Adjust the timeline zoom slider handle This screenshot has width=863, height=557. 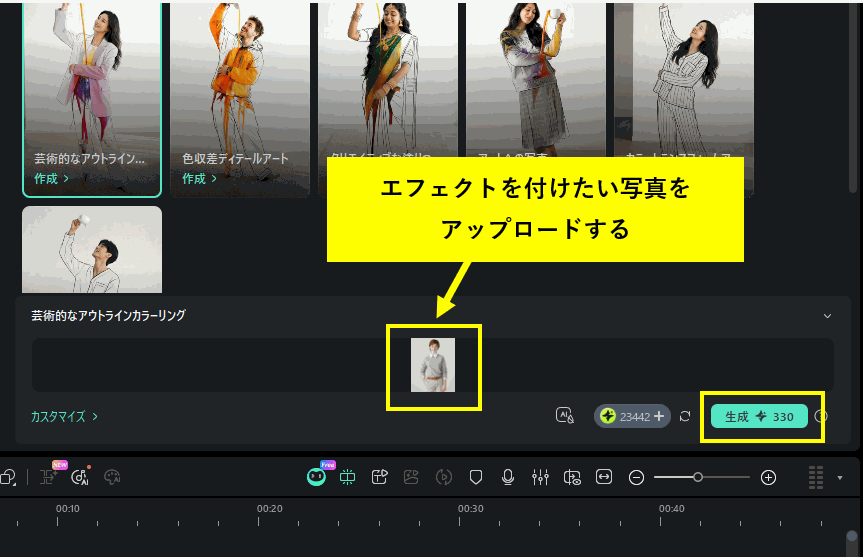pyautogui.click(x=697, y=477)
